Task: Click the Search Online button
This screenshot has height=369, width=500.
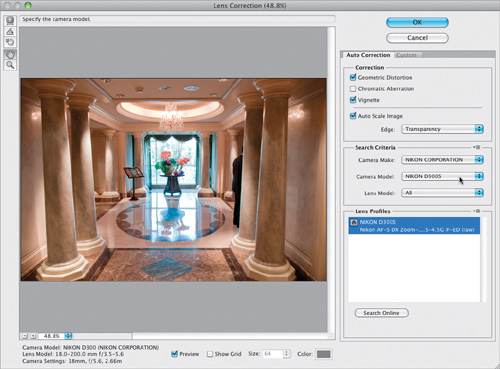Action: tap(381, 313)
